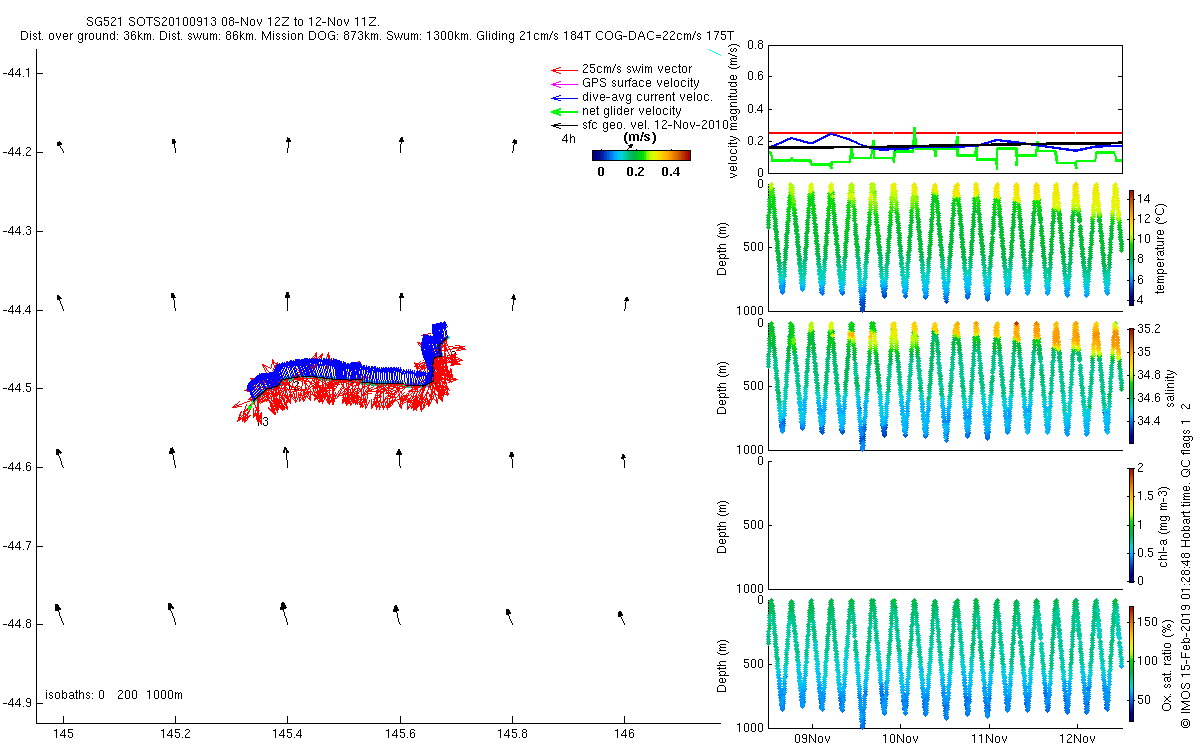Click the small arrow below the (m/s) label
The width and height of the screenshot is (1200, 750).
[630, 146]
